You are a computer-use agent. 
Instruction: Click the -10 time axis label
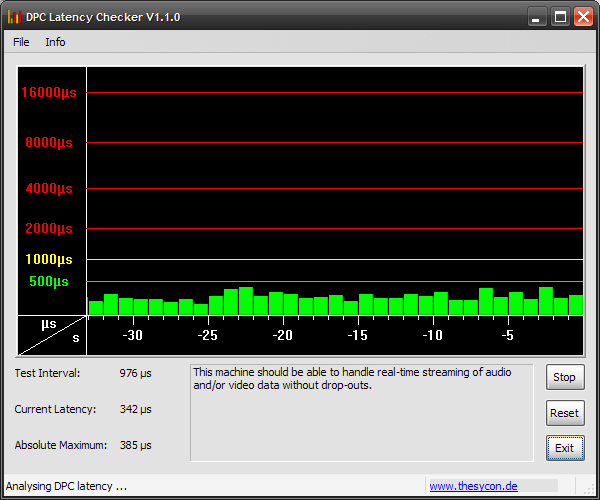point(432,336)
